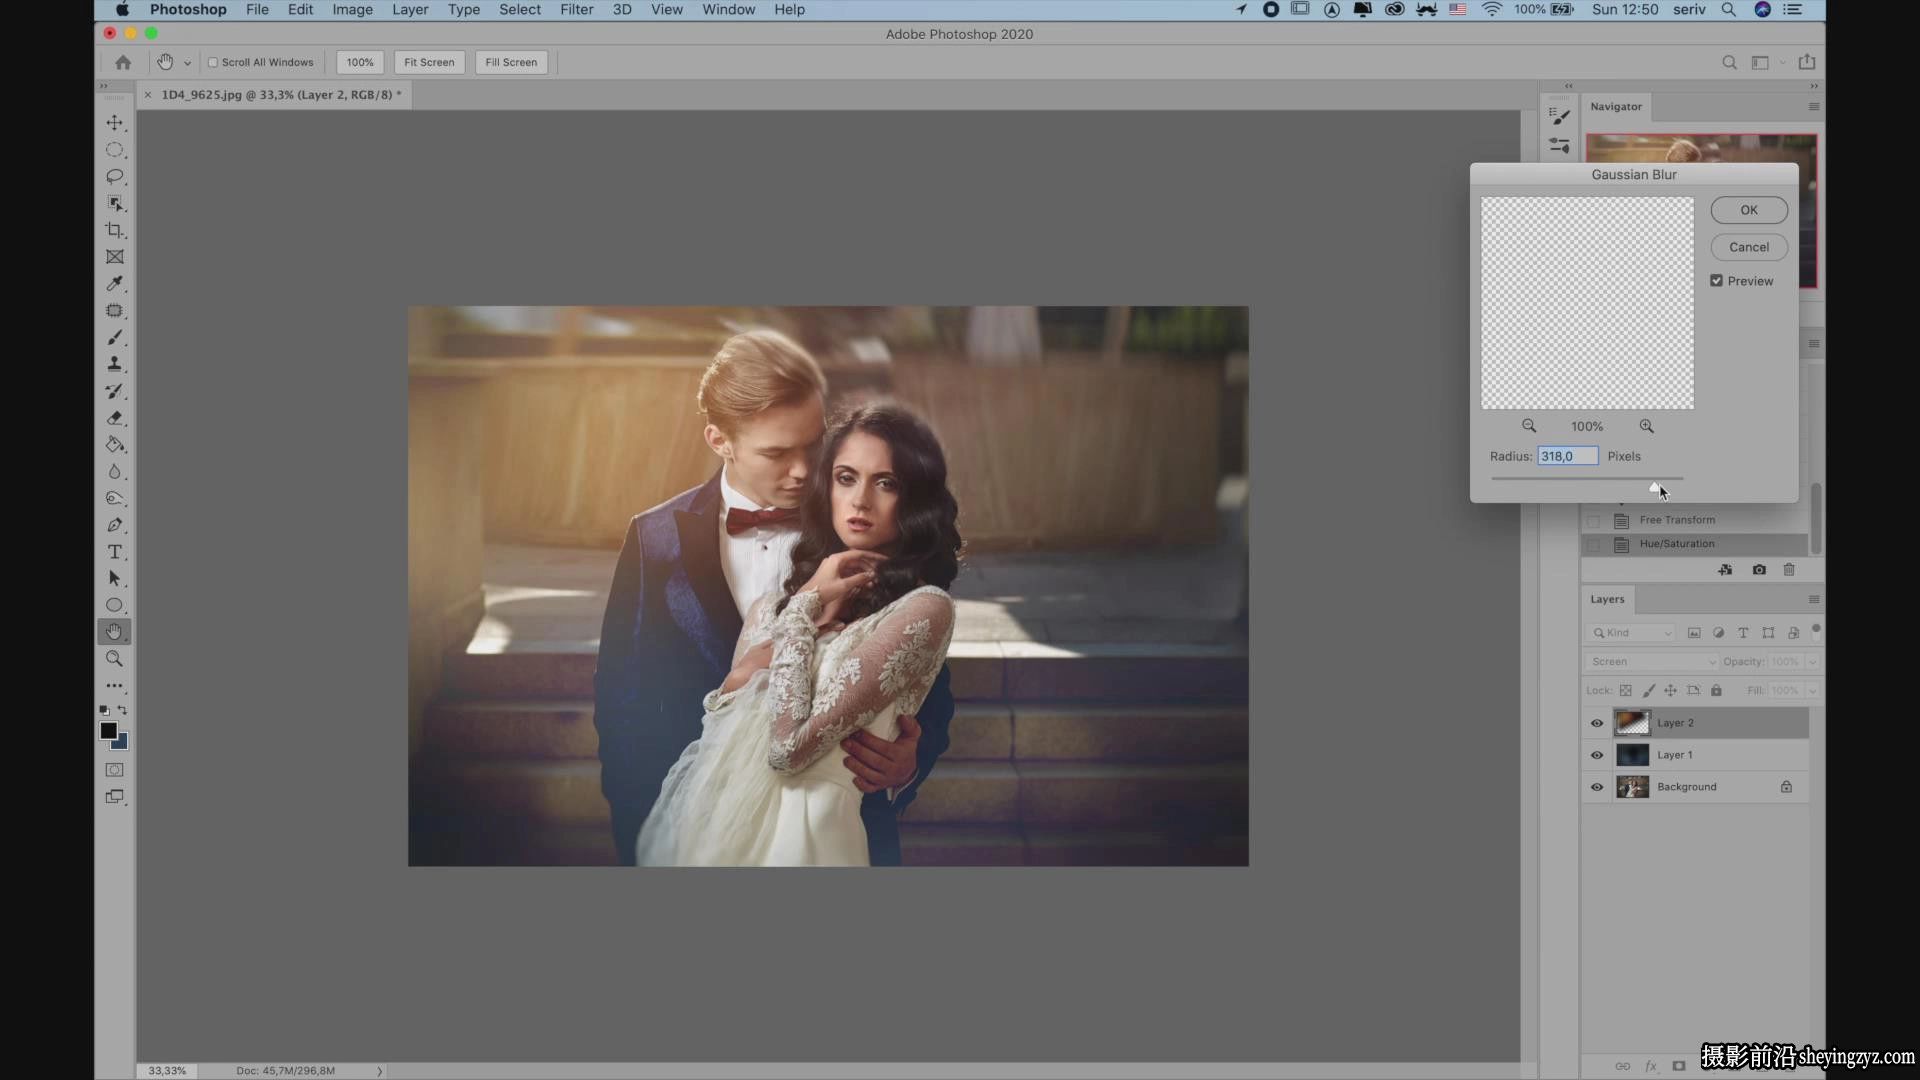The width and height of the screenshot is (1920, 1080).
Task: Select the Blur tool
Action: click(x=115, y=471)
